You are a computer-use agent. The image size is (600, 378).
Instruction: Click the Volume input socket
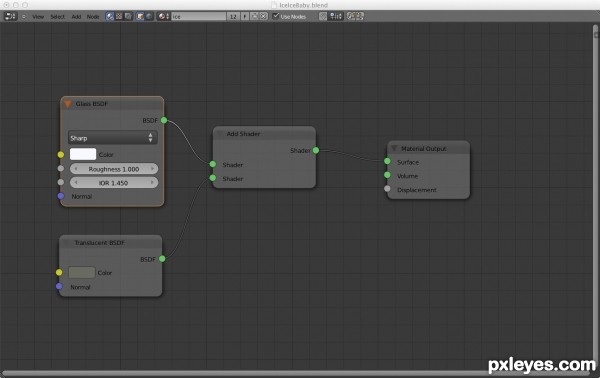[387, 175]
